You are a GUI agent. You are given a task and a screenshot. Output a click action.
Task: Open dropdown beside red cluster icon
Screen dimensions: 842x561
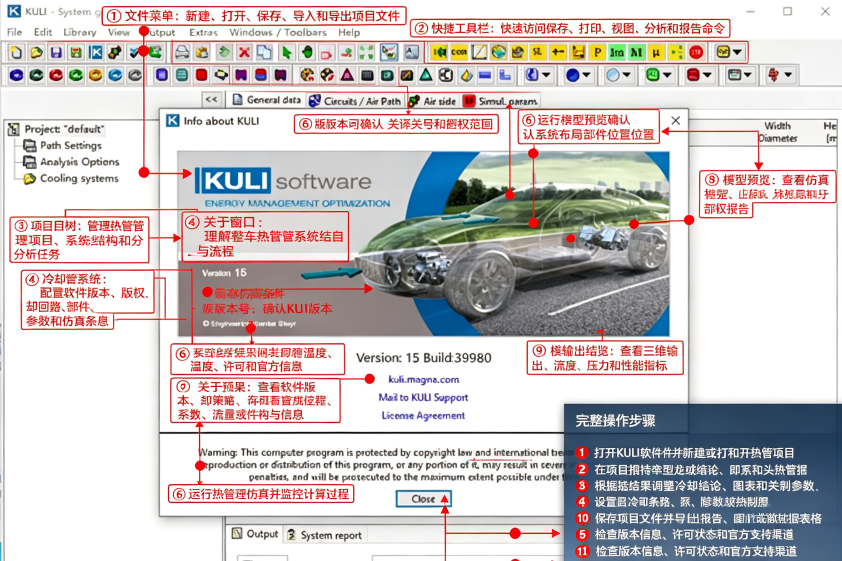788,75
